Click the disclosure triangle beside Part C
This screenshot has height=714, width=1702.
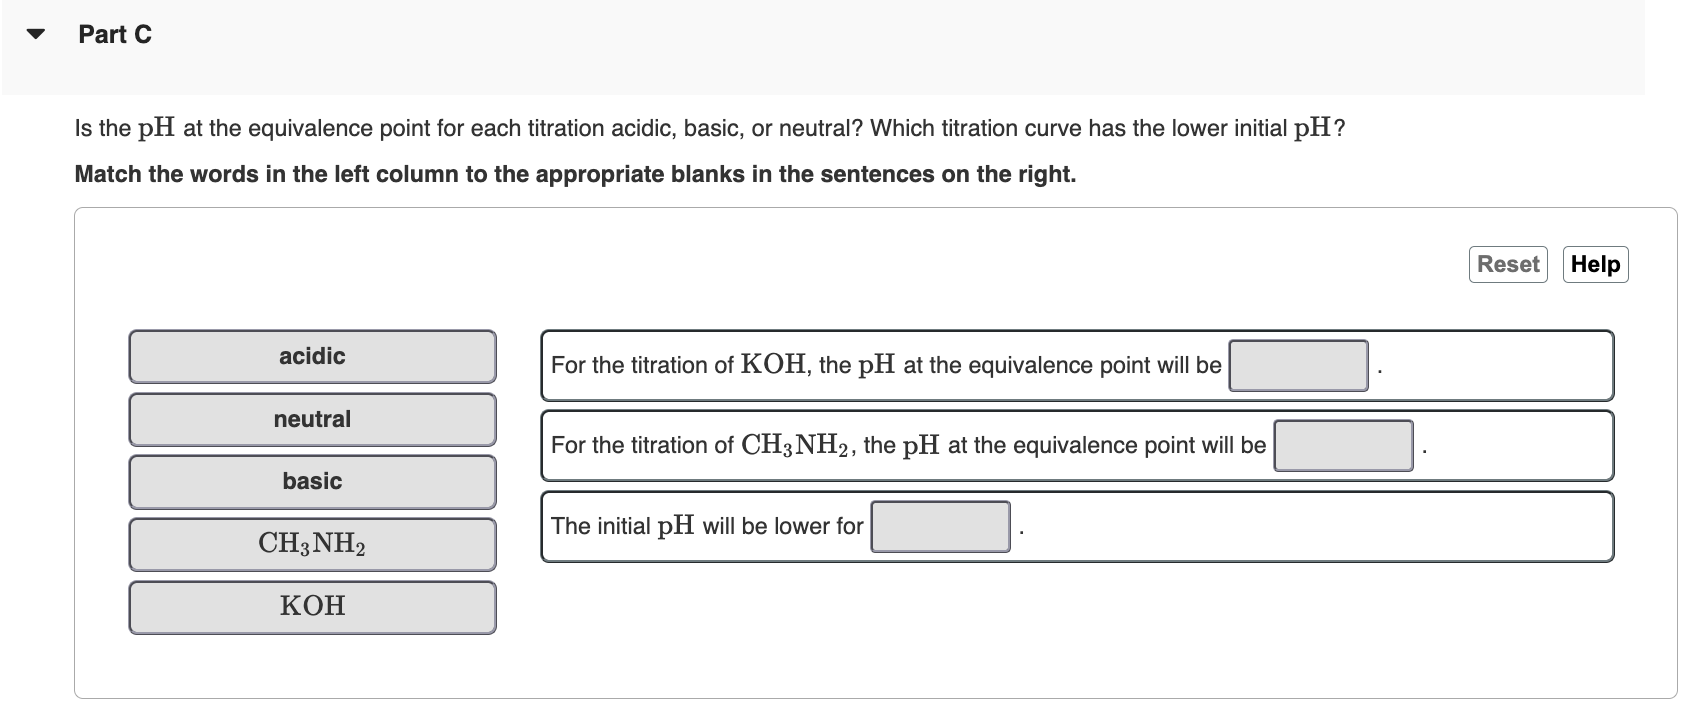point(33,33)
